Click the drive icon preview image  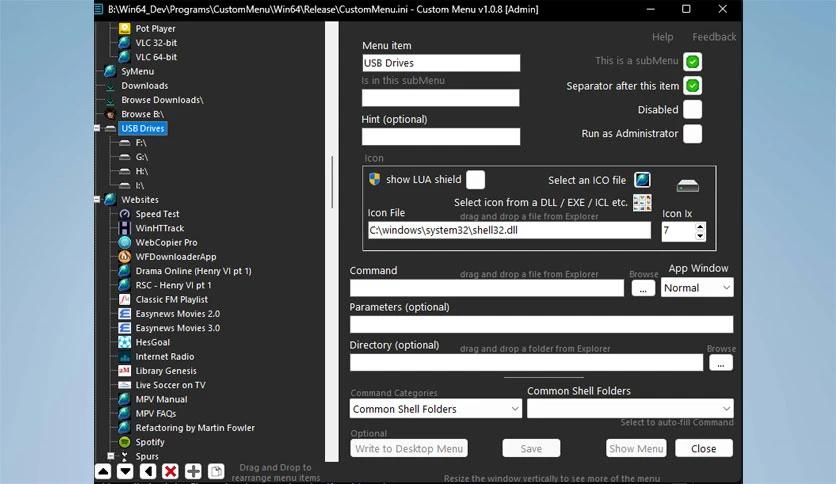687,185
